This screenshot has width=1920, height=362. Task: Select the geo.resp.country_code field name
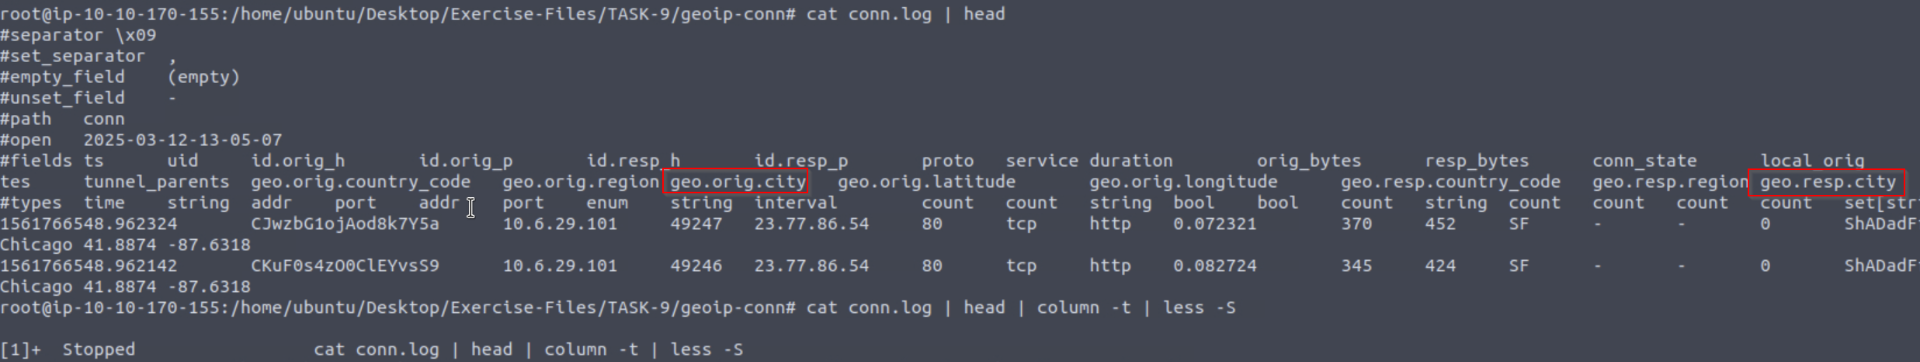pyautogui.click(x=1451, y=182)
